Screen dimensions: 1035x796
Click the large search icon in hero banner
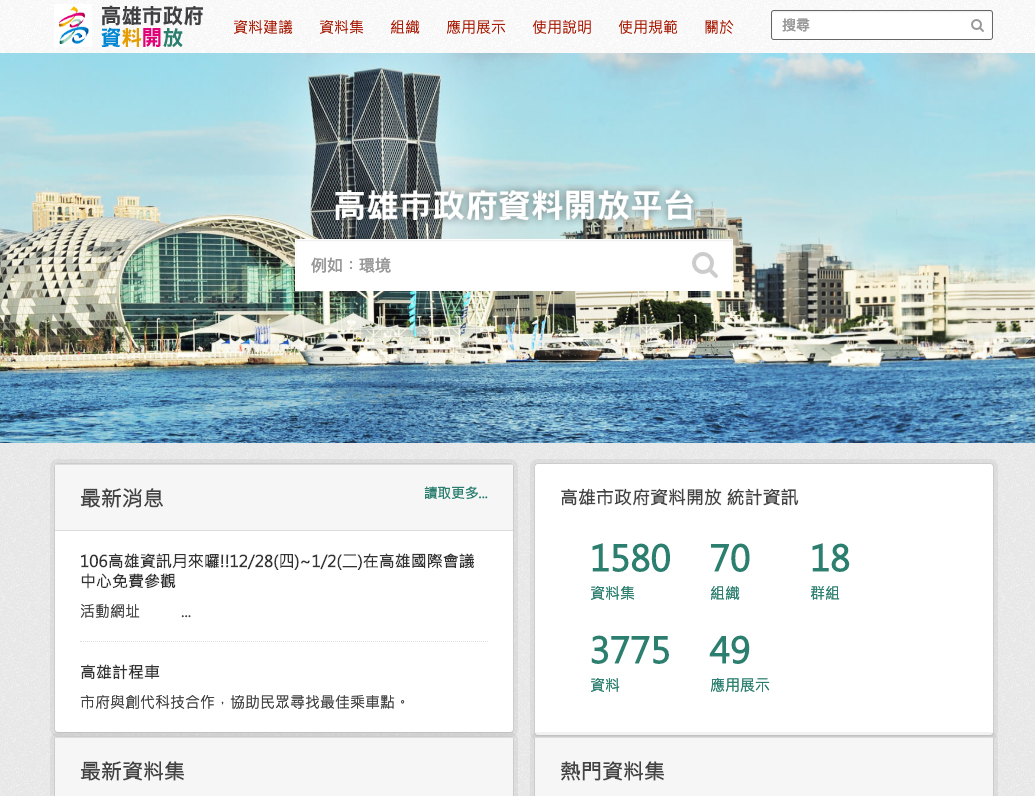pyautogui.click(x=705, y=265)
